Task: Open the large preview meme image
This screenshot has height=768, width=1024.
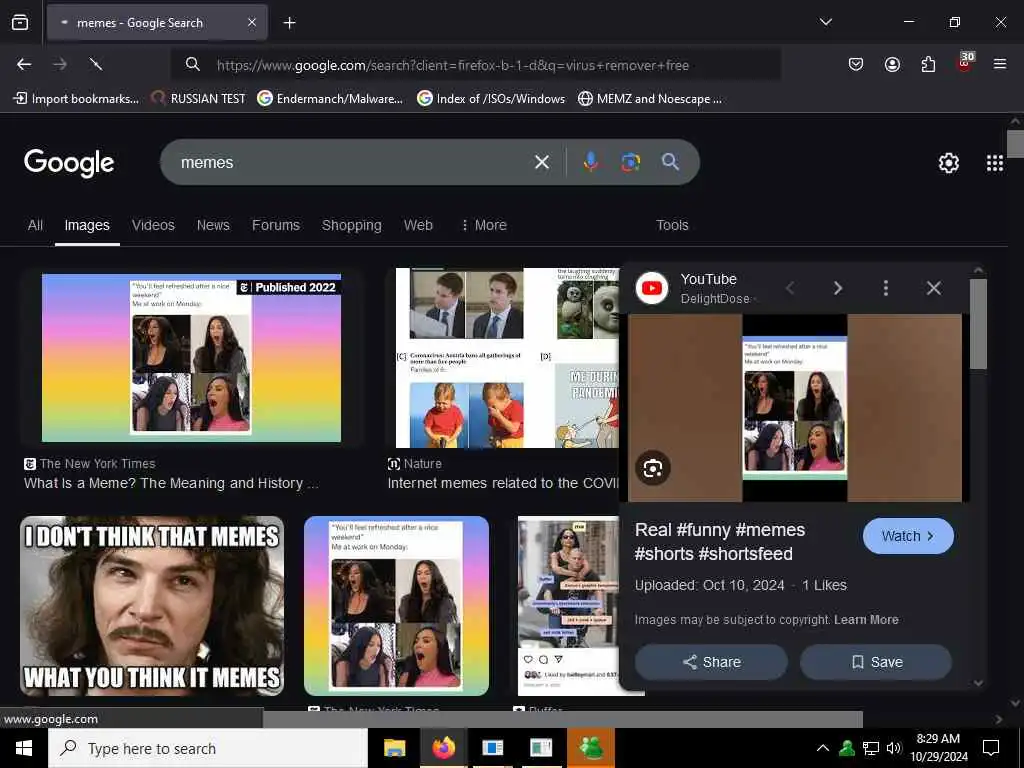Action: tap(795, 408)
